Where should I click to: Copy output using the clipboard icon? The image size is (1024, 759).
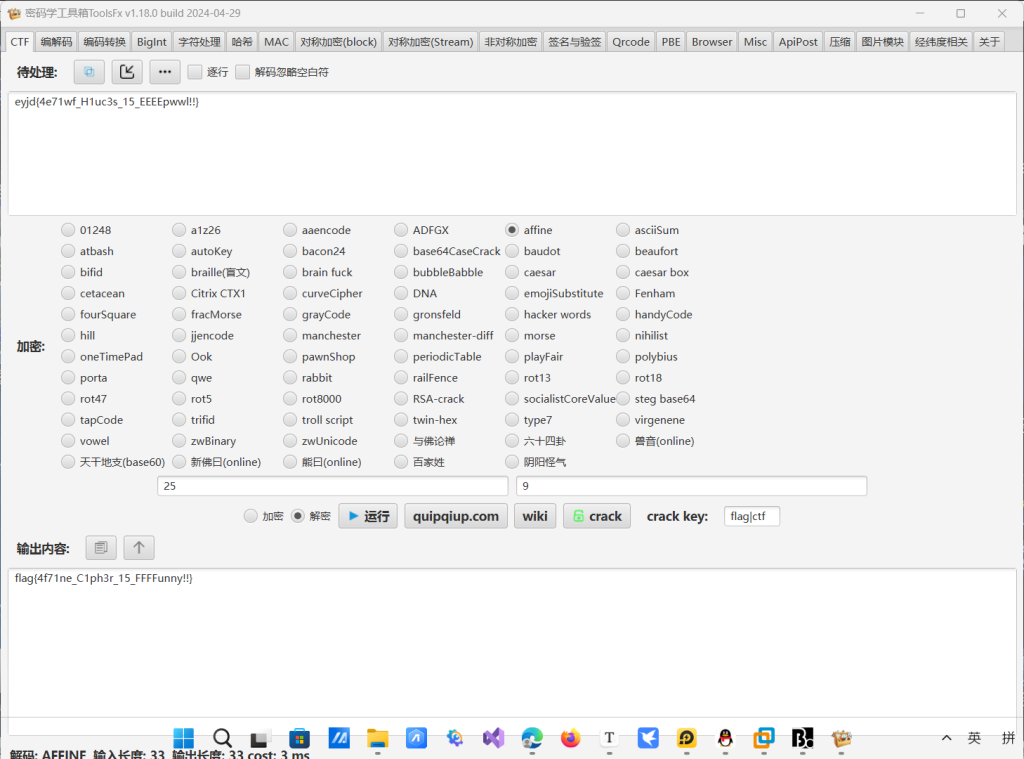point(100,547)
